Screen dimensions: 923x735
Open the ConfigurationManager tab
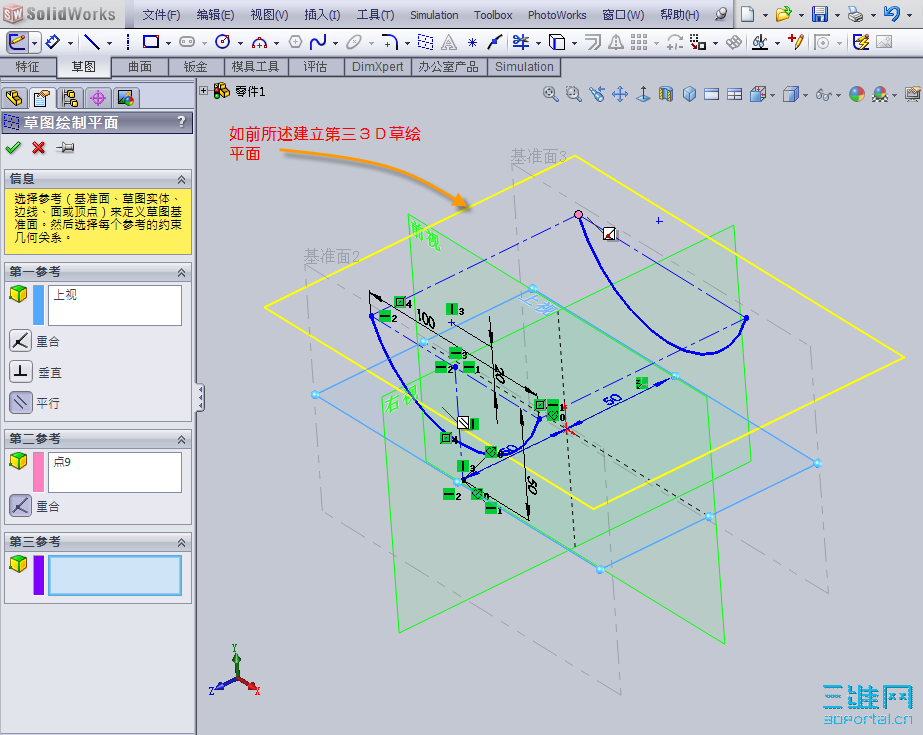click(x=70, y=98)
